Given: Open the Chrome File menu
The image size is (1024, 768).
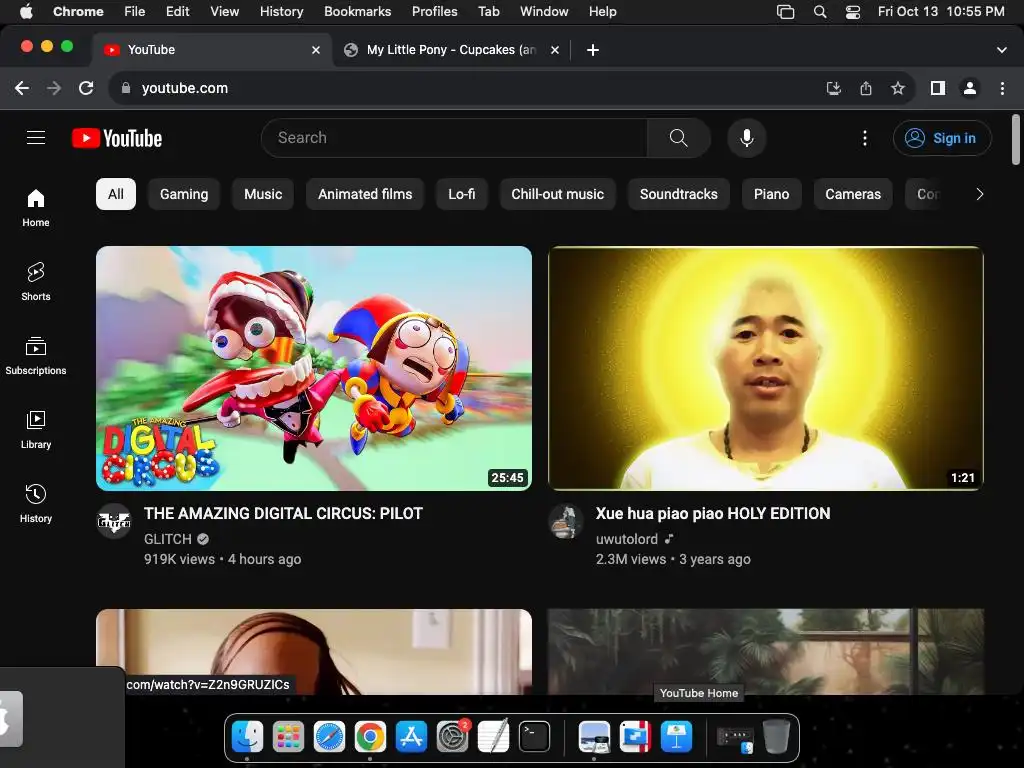Looking at the screenshot, I should (x=135, y=12).
